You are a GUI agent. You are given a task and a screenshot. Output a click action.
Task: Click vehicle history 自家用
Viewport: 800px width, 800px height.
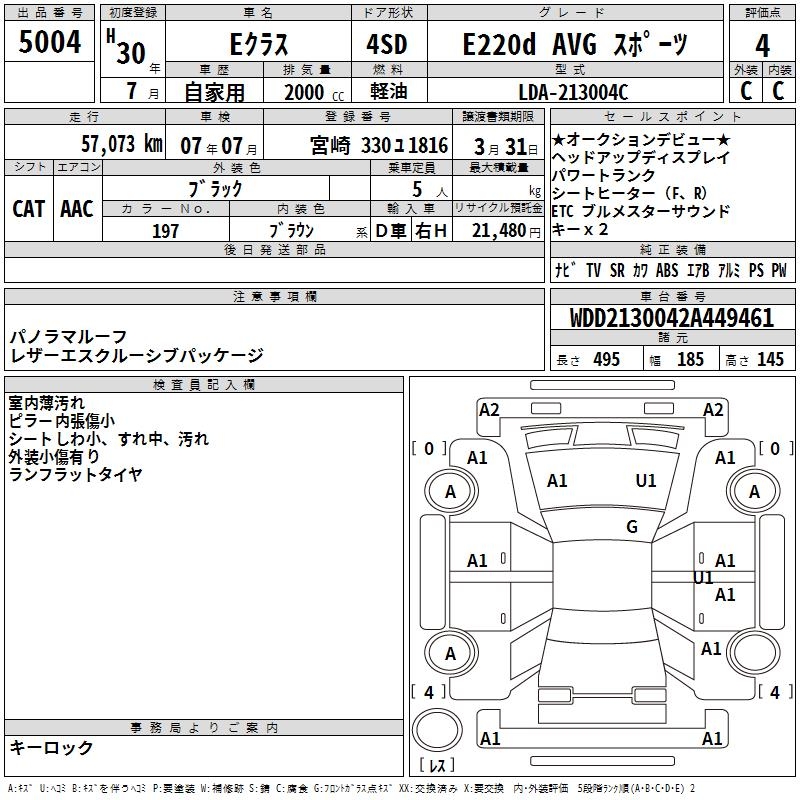tap(214, 92)
